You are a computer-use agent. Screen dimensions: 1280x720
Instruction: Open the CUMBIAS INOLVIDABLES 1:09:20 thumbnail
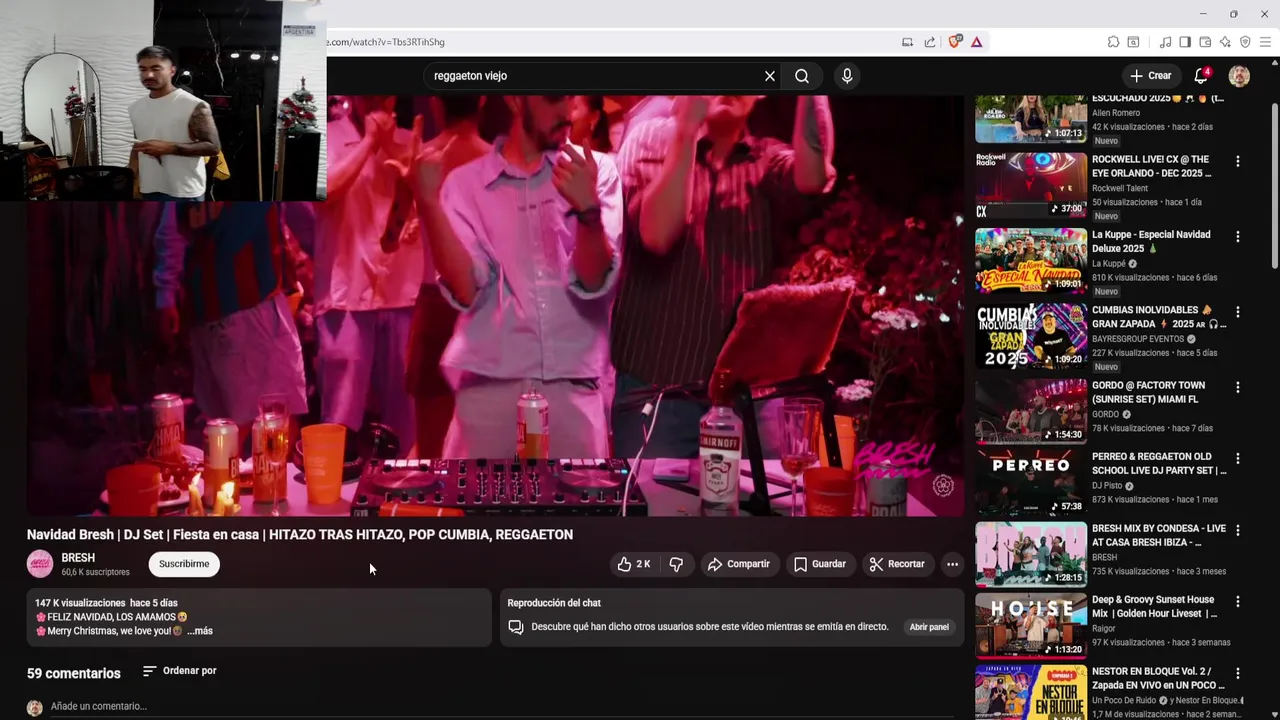[1031, 335]
